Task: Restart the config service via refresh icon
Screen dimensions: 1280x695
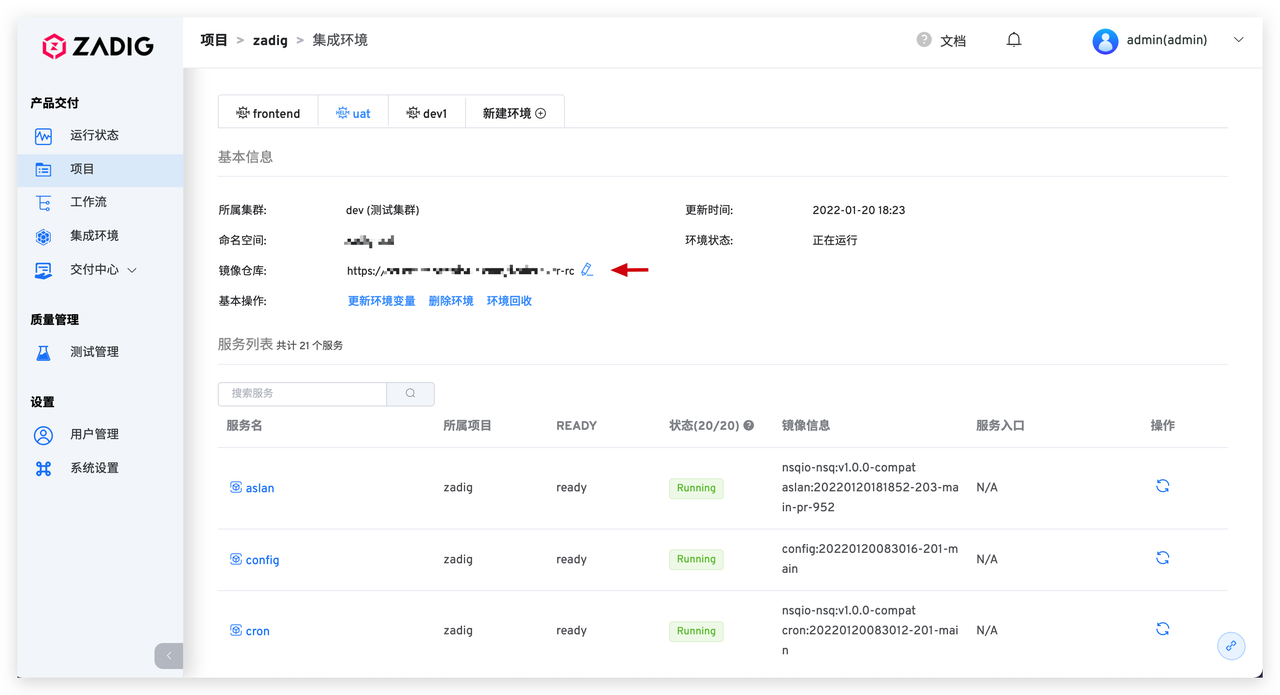Action: point(1162,558)
